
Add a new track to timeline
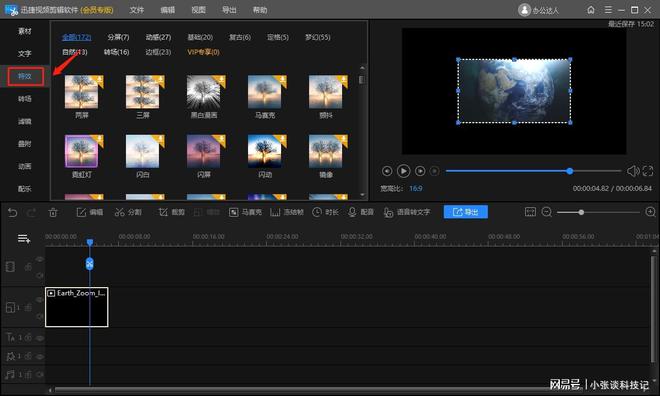pos(24,239)
